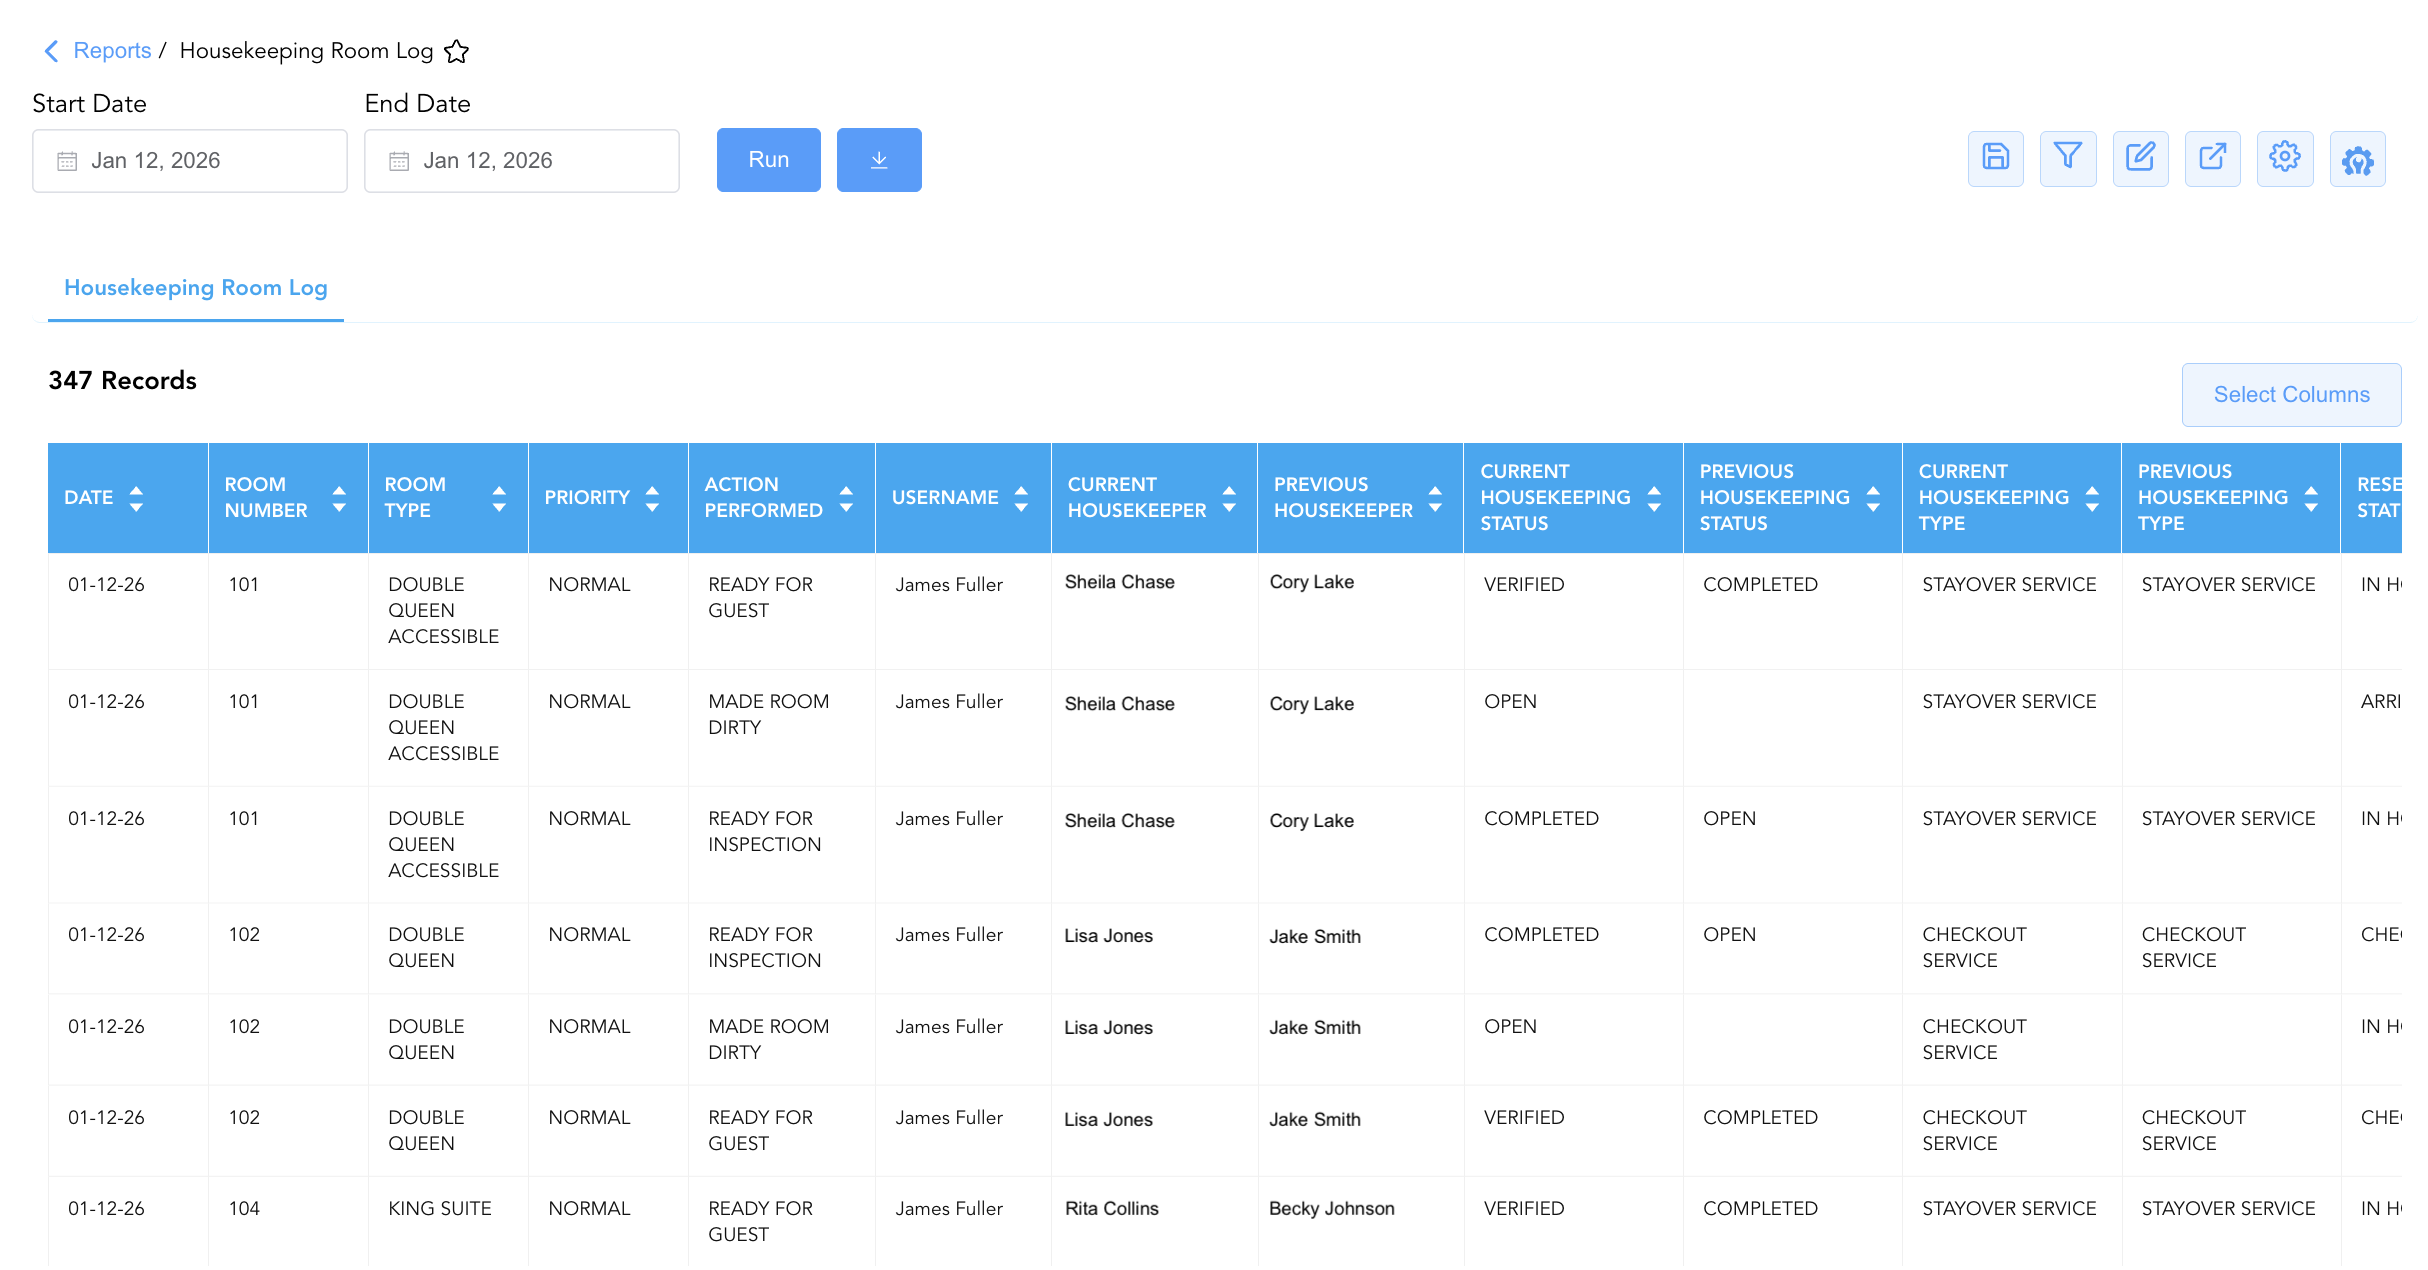
Task: Click the download arrow button
Action: click(879, 160)
